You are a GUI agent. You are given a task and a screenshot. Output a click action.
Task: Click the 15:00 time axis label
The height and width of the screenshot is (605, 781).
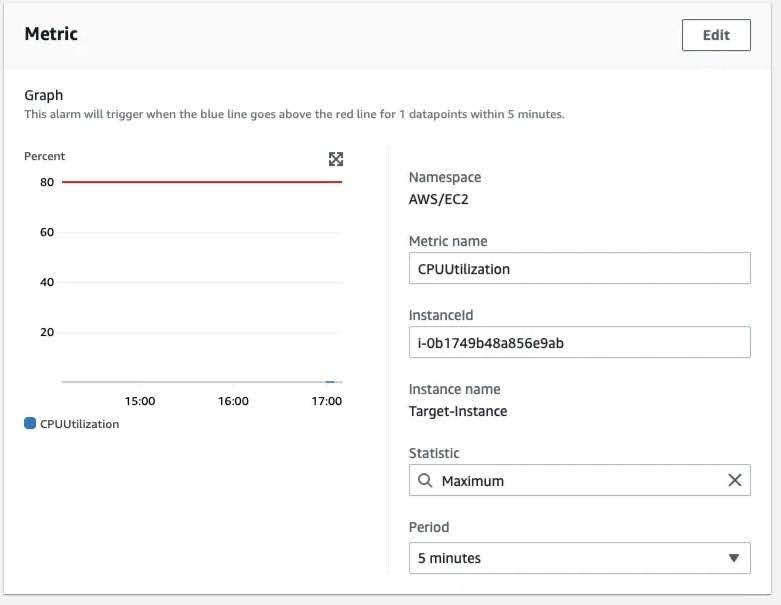140,401
